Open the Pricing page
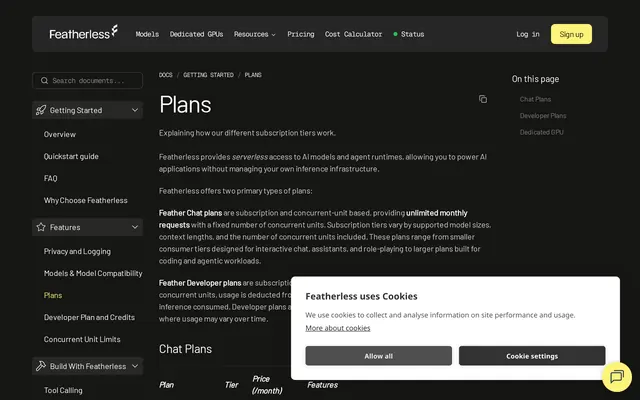 tap(301, 34)
